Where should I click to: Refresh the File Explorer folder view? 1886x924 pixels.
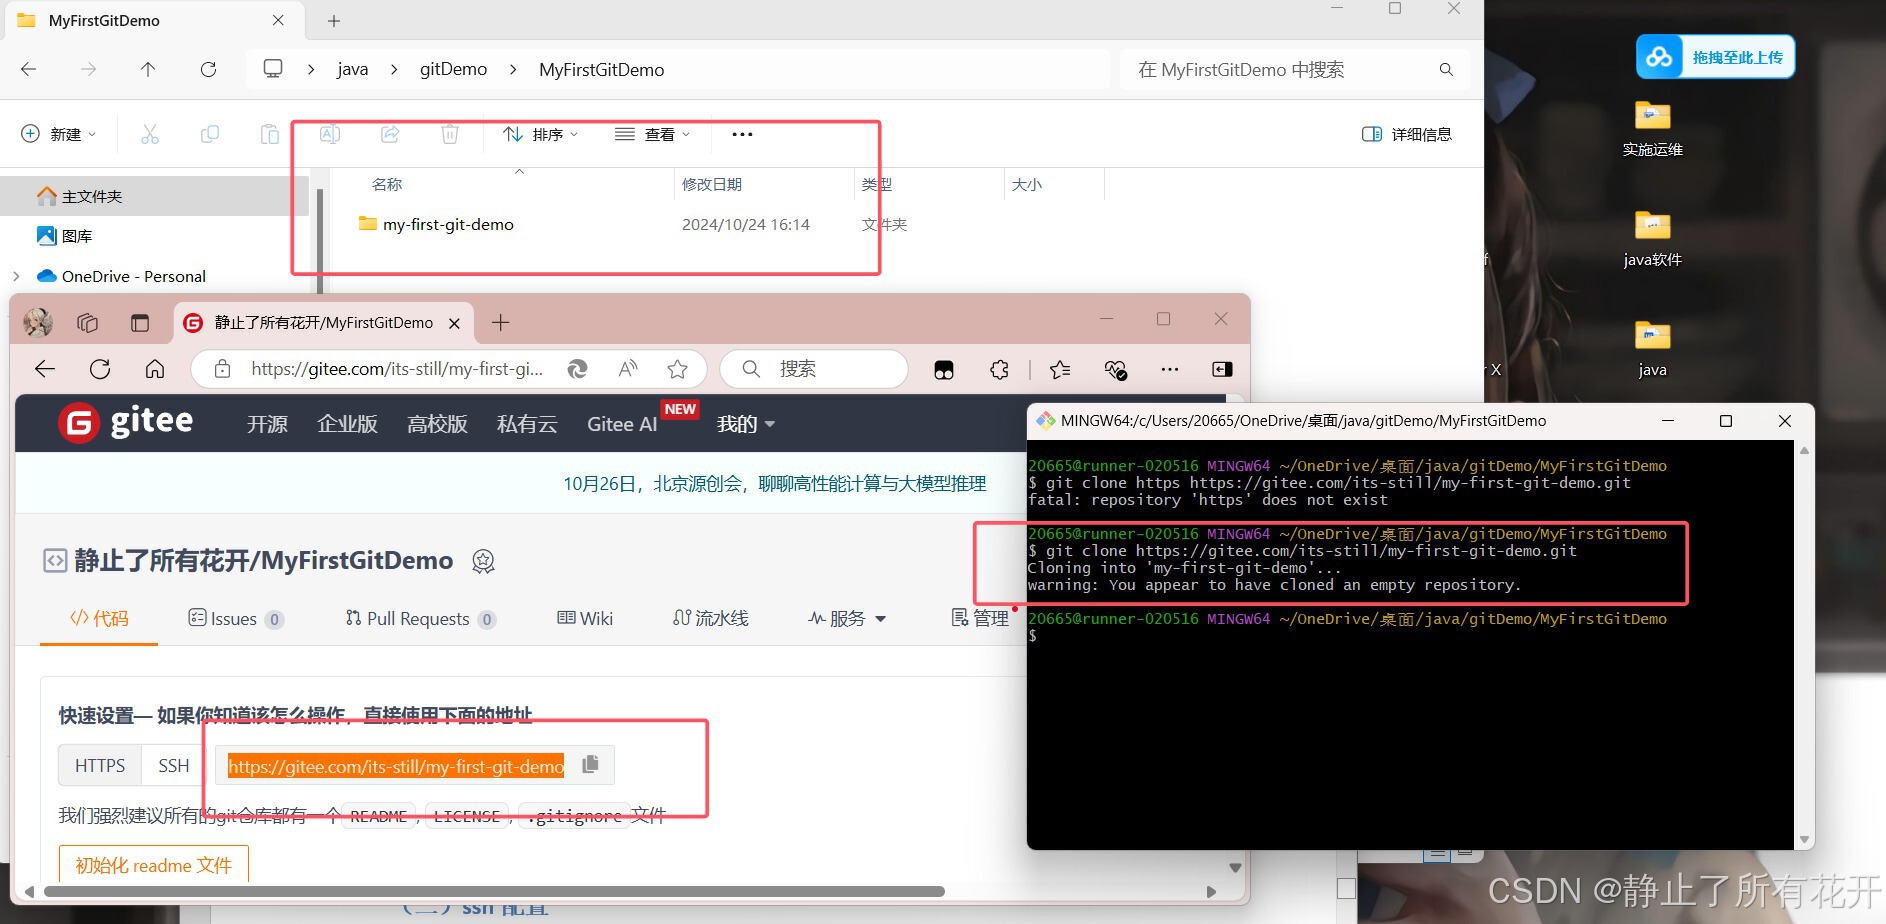coord(208,69)
